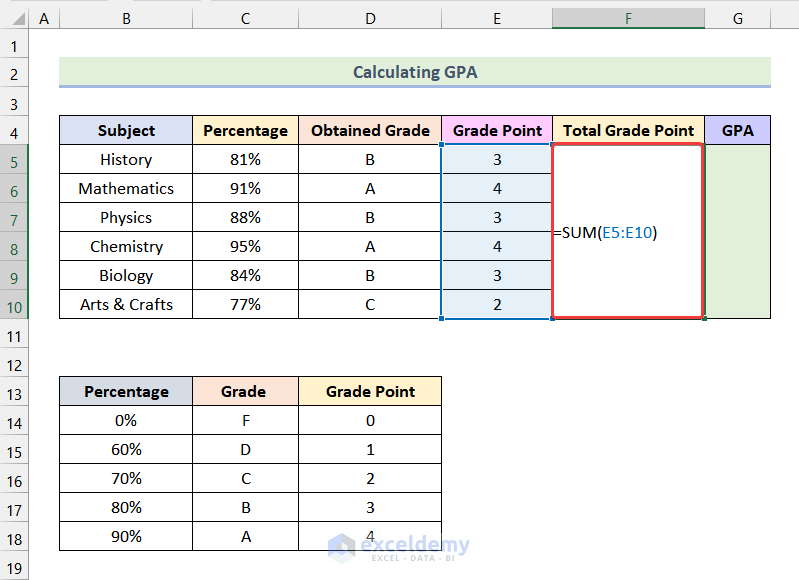
Task: Click the "Grade" header in lookup table
Action: pyautogui.click(x=245, y=392)
